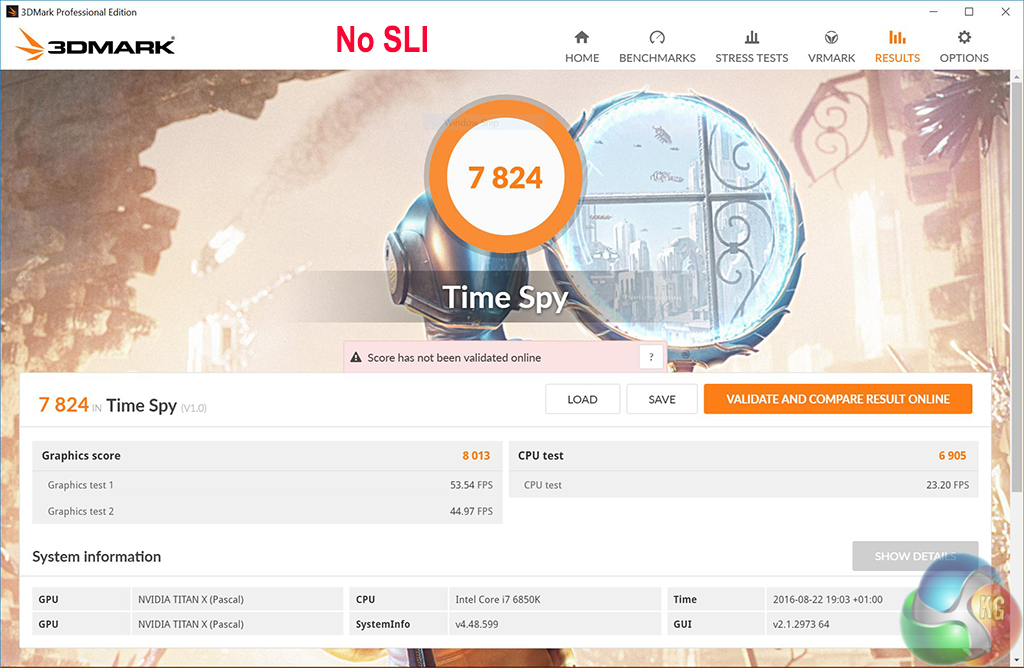
Task: Click the 3DMark logo
Action: [95, 44]
